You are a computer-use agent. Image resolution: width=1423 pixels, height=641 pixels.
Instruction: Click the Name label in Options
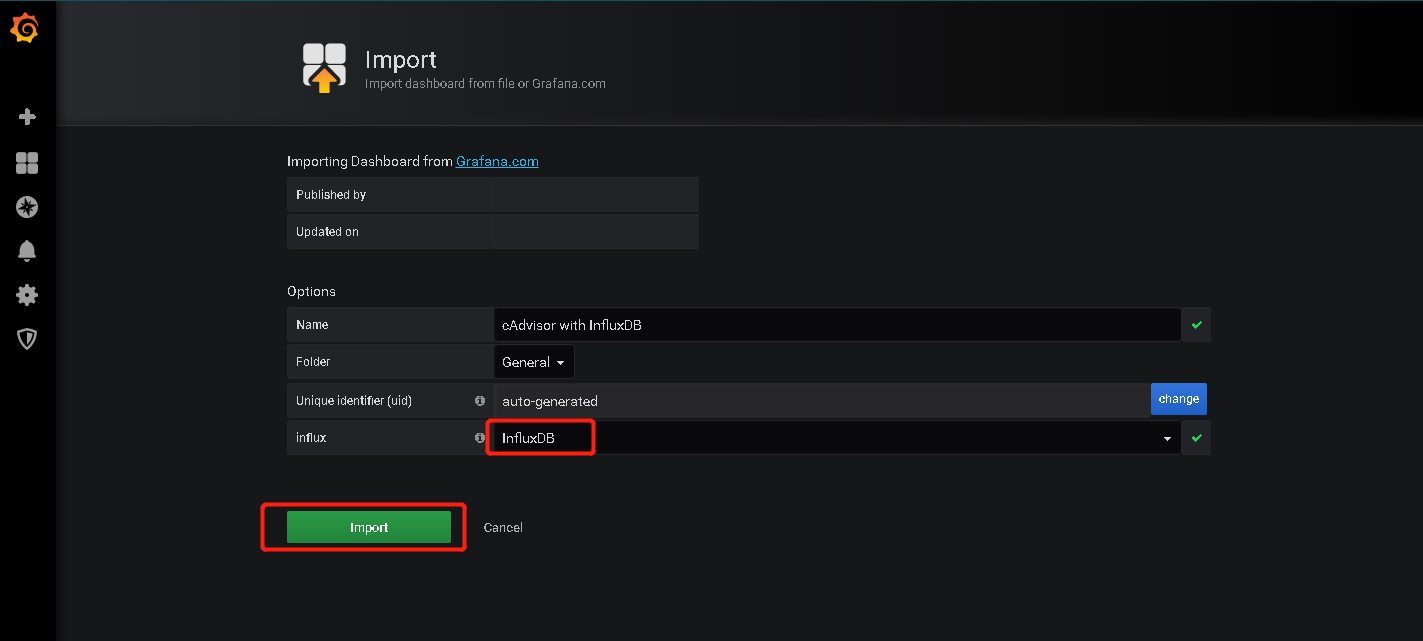pos(312,325)
